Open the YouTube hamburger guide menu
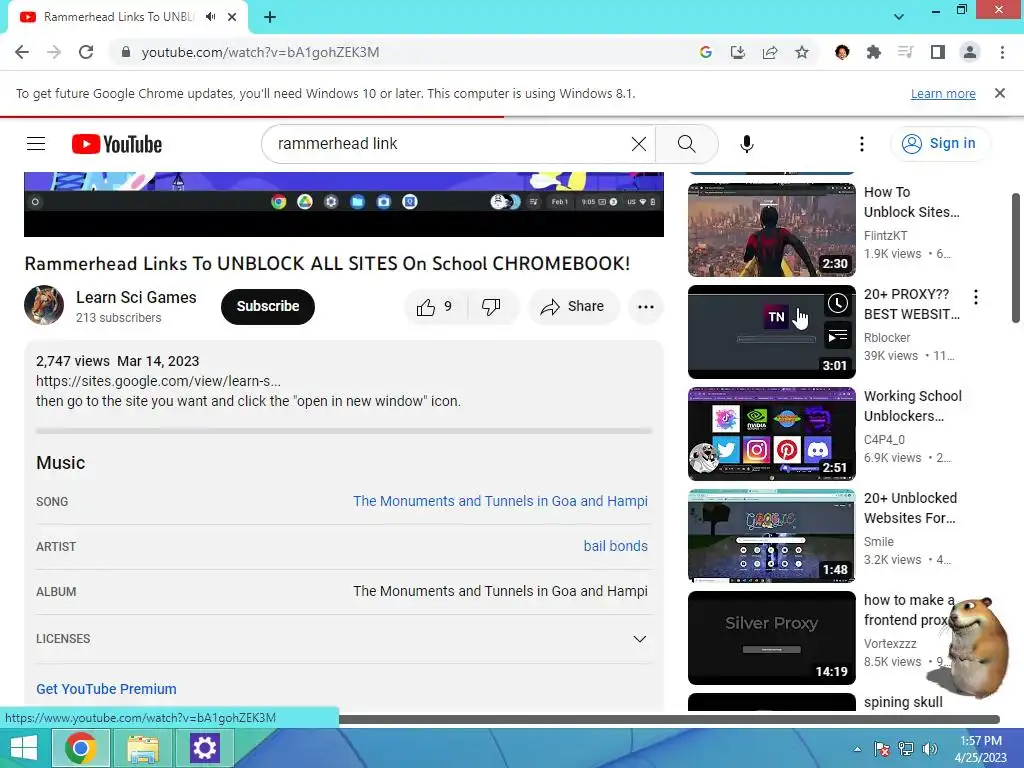 pyautogui.click(x=36, y=144)
